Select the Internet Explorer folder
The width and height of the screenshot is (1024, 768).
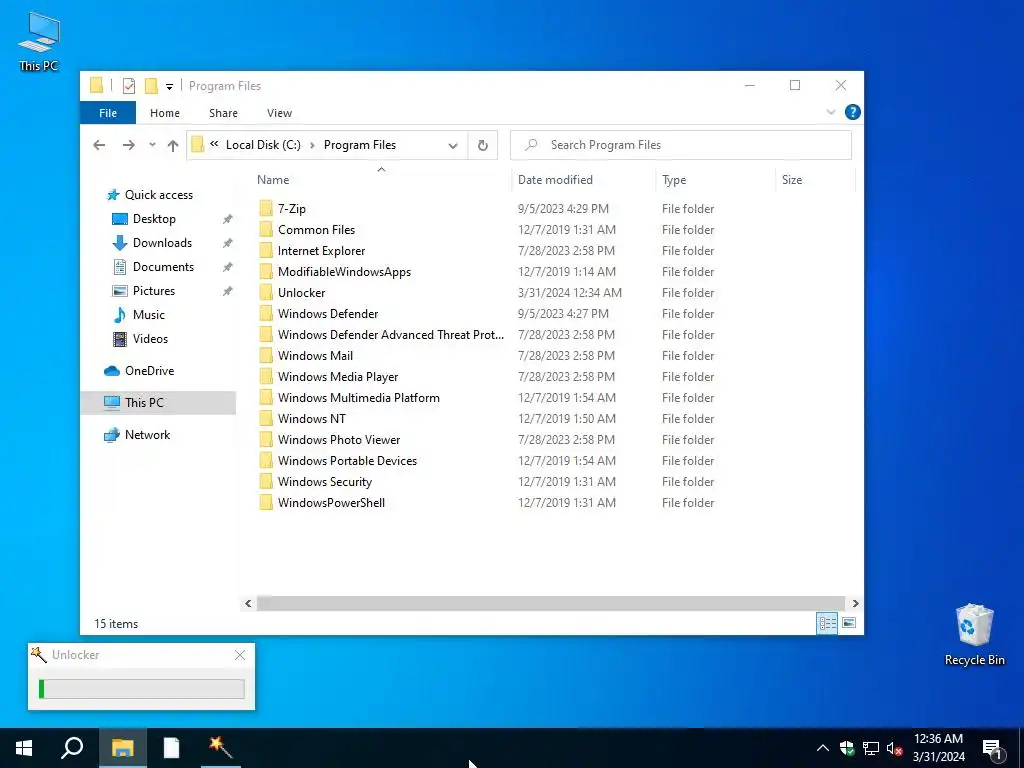pos(321,251)
